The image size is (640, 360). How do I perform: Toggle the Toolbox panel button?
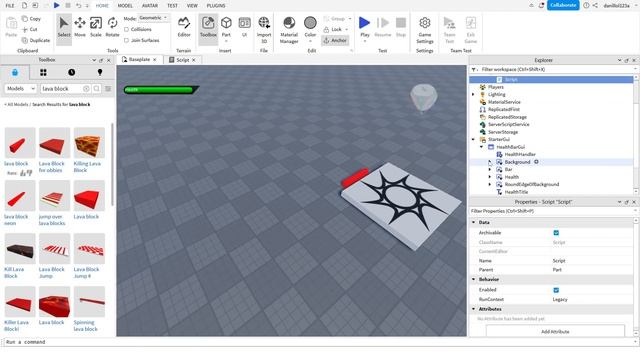208,28
